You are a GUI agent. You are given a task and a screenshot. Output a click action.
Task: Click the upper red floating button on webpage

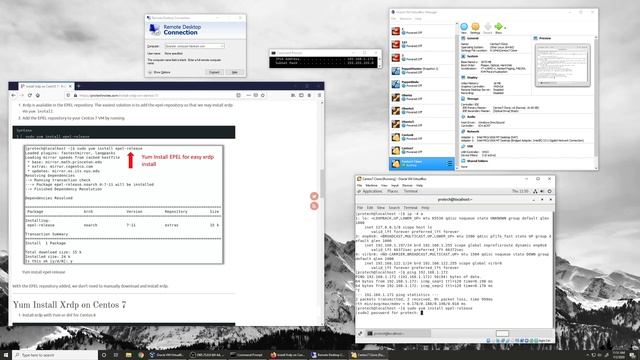click(314, 196)
